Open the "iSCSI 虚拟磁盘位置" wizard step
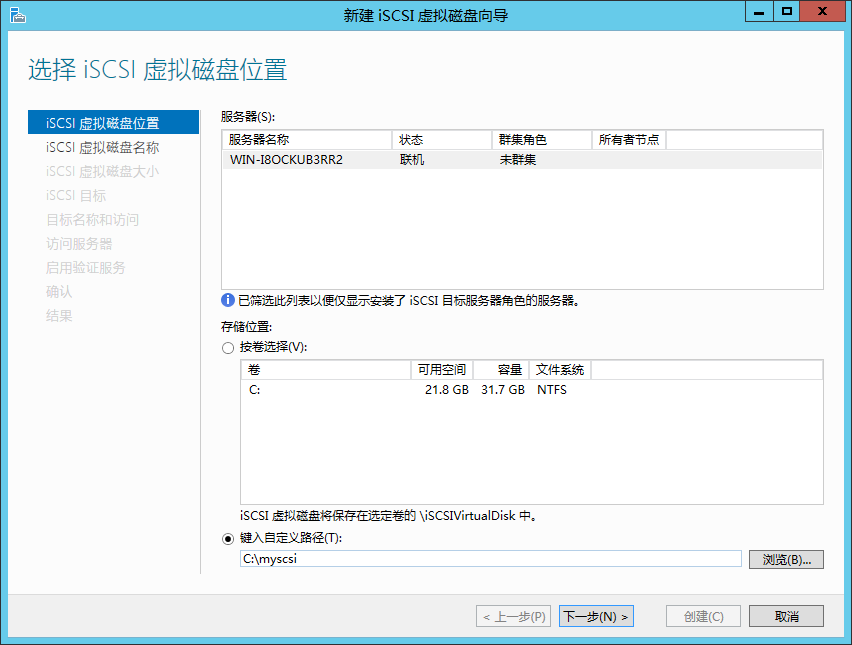Image resolution: width=852 pixels, height=645 pixels. [114, 122]
